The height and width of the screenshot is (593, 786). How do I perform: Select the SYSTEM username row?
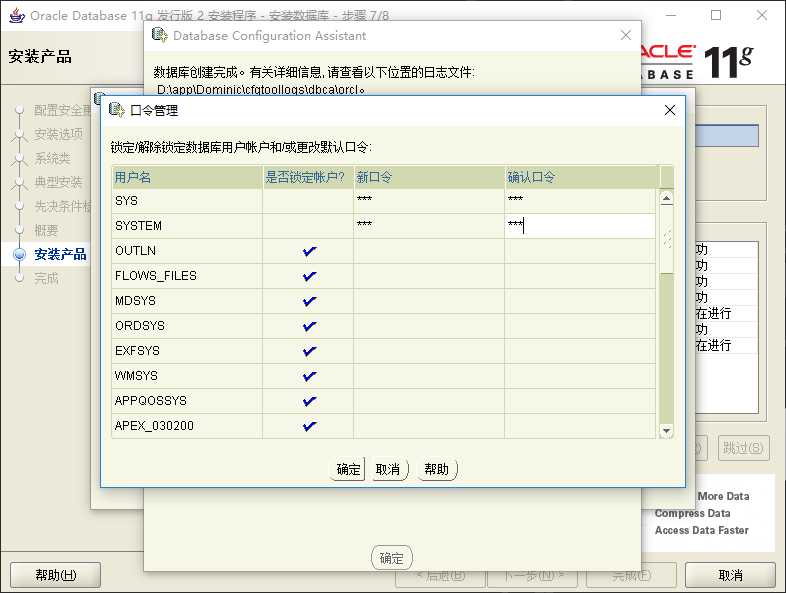click(x=187, y=226)
